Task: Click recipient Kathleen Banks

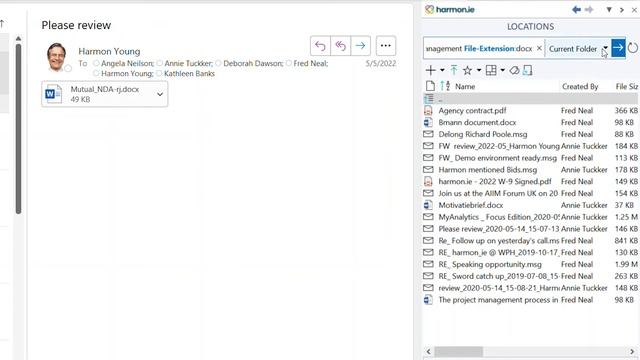Action: coord(189,73)
